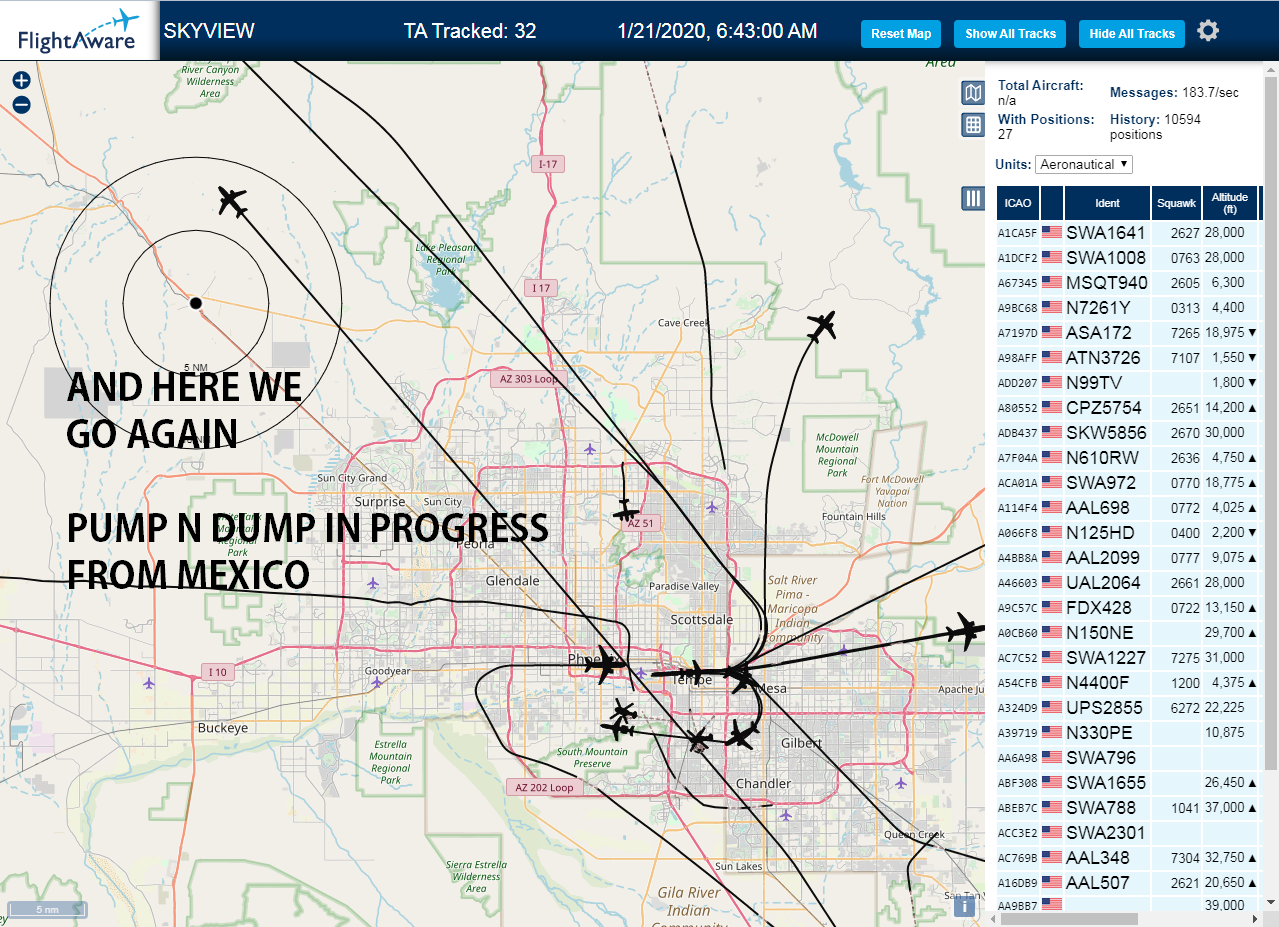The width and height of the screenshot is (1279, 927).
Task: Select N125HD row ident
Action: [1100, 532]
